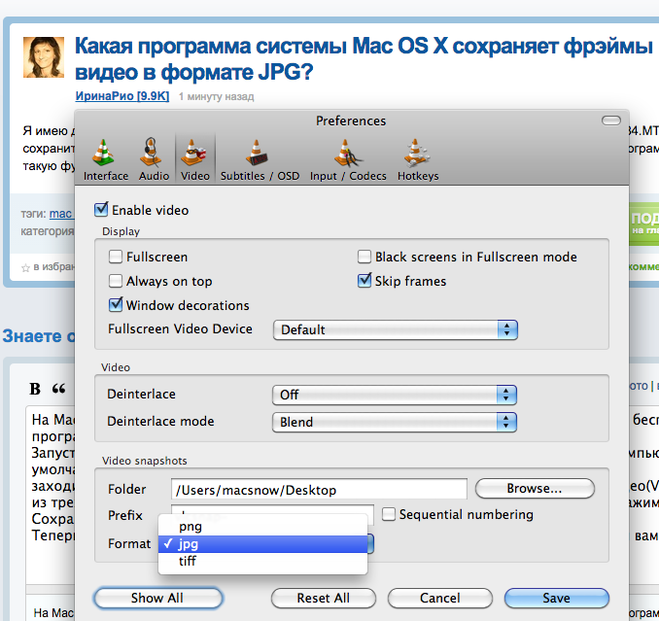
Task: Enable the Fullscreen checkbox
Action: click(x=116, y=257)
